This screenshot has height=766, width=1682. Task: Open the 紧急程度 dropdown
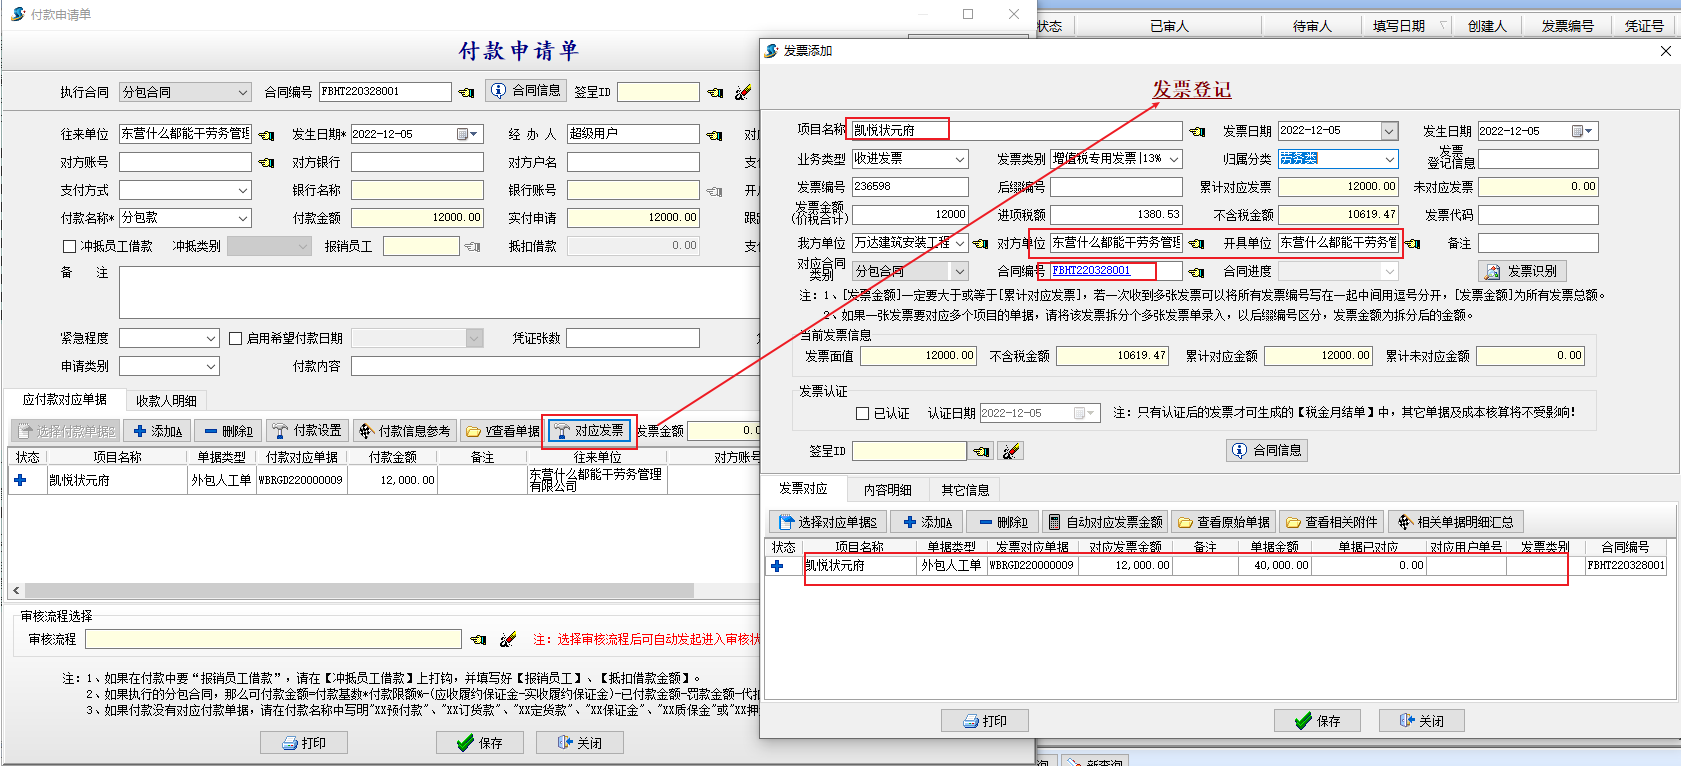pos(211,339)
